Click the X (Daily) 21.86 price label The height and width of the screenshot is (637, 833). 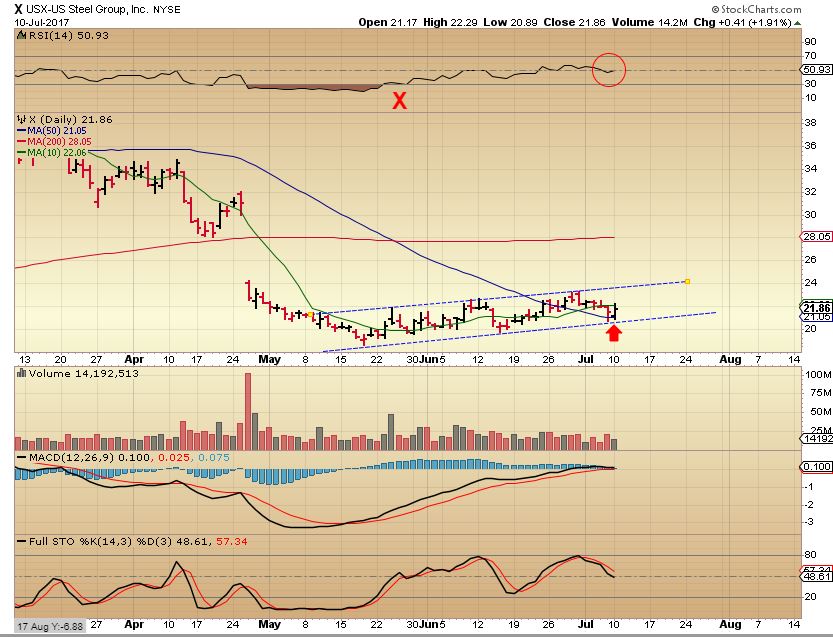71,120
